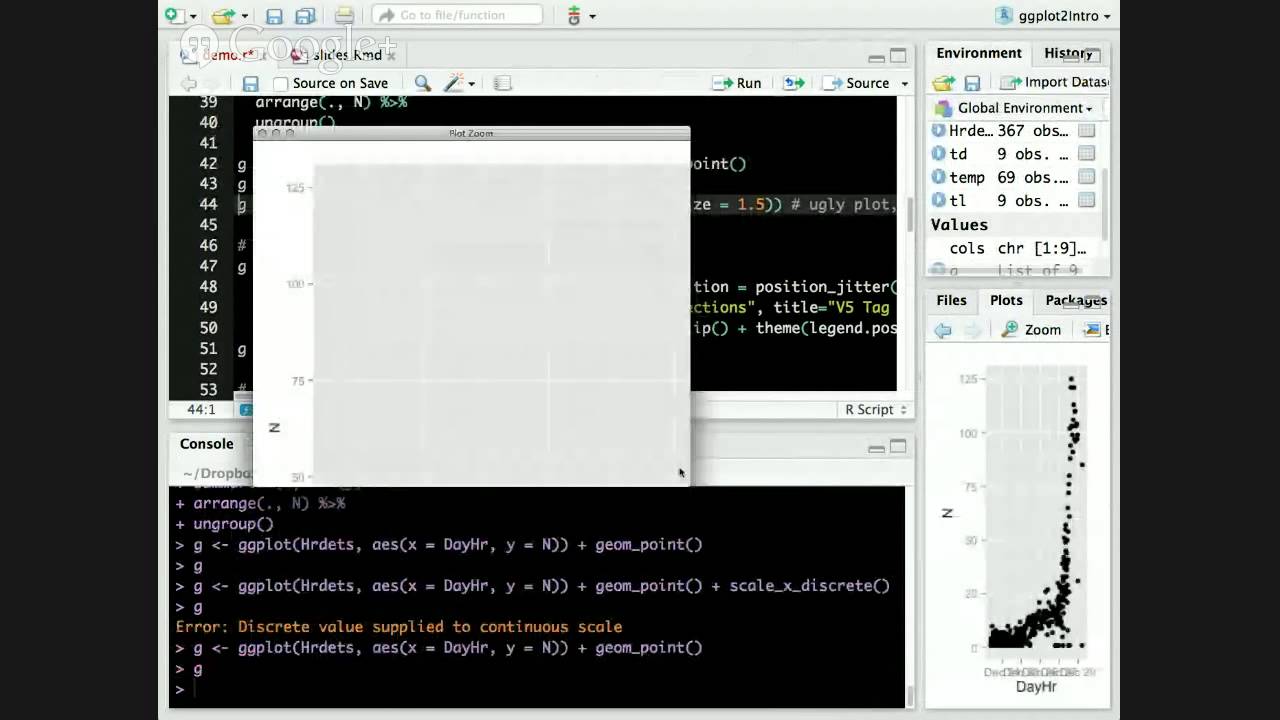
Task: Expand the Hrdets data object
Action: [x=938, y=130]
